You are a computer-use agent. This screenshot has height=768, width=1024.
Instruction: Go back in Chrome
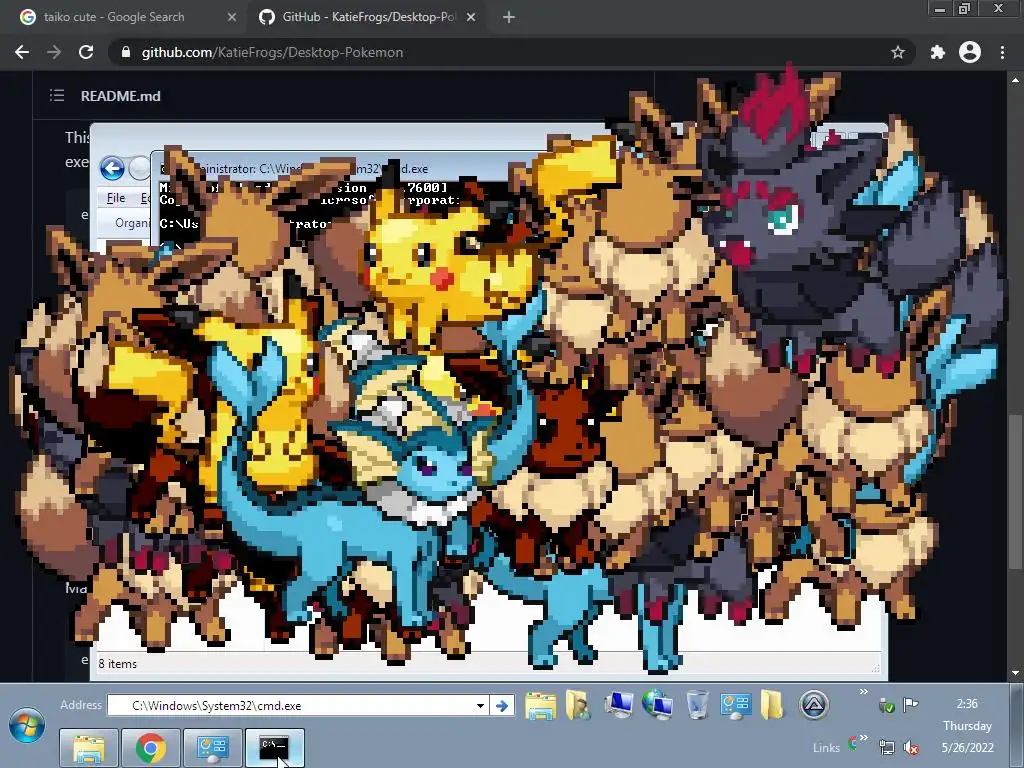tap(22, 52)
